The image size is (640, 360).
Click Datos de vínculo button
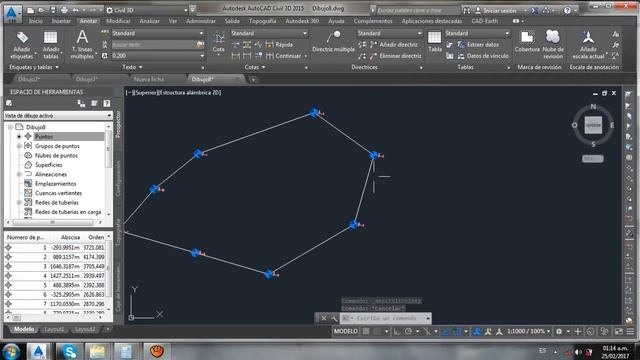coord(483,56)
